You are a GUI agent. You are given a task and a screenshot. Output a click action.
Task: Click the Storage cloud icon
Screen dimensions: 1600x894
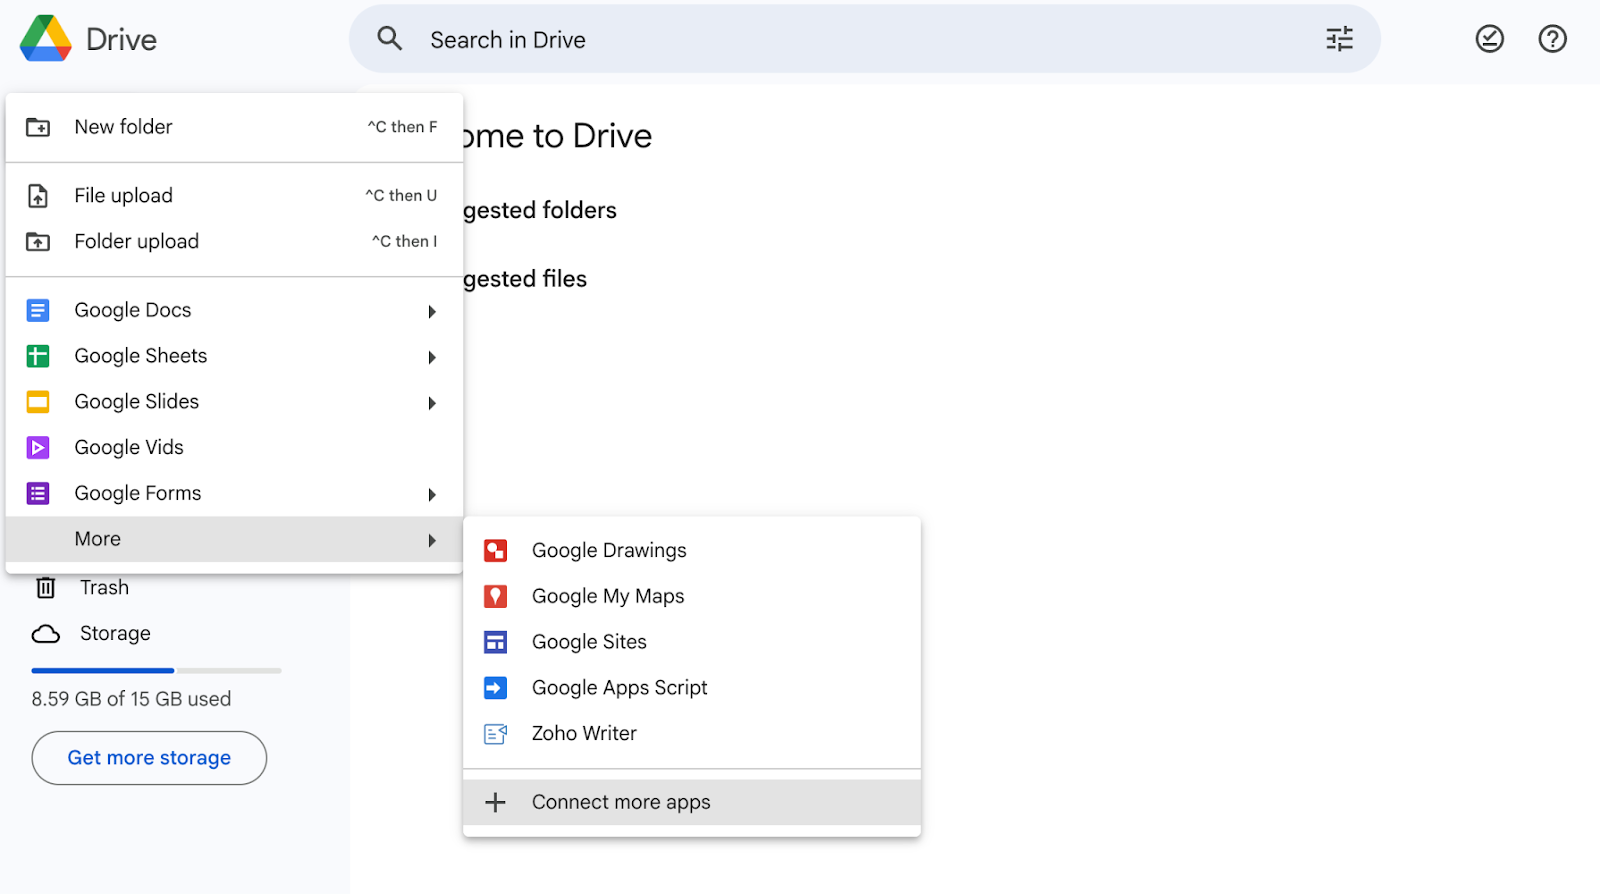click(46, 634)
